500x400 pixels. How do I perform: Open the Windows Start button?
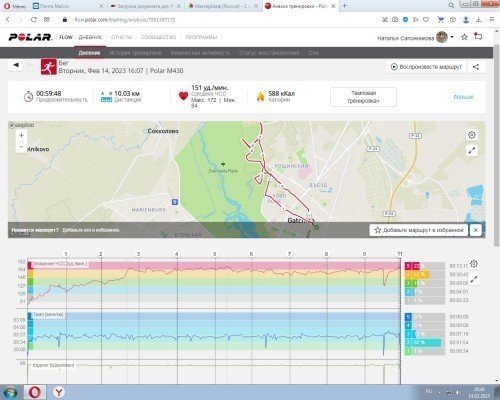[10, 392]
